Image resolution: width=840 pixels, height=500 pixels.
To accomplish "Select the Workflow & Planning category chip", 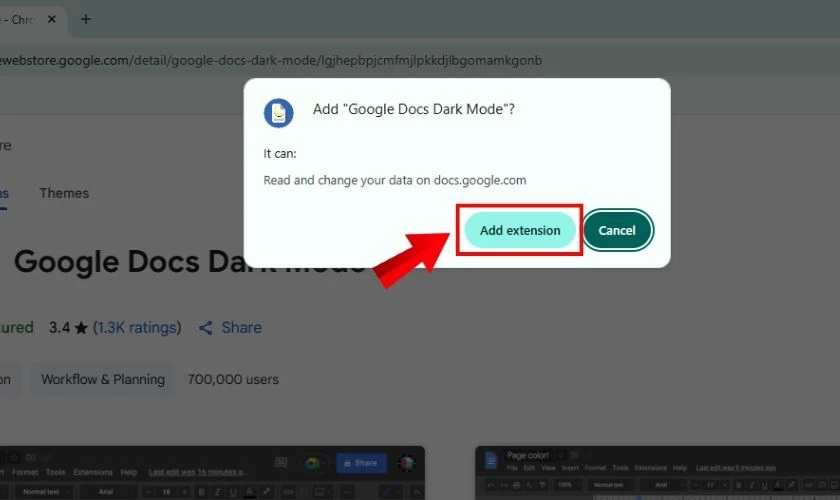I will 103,379.
